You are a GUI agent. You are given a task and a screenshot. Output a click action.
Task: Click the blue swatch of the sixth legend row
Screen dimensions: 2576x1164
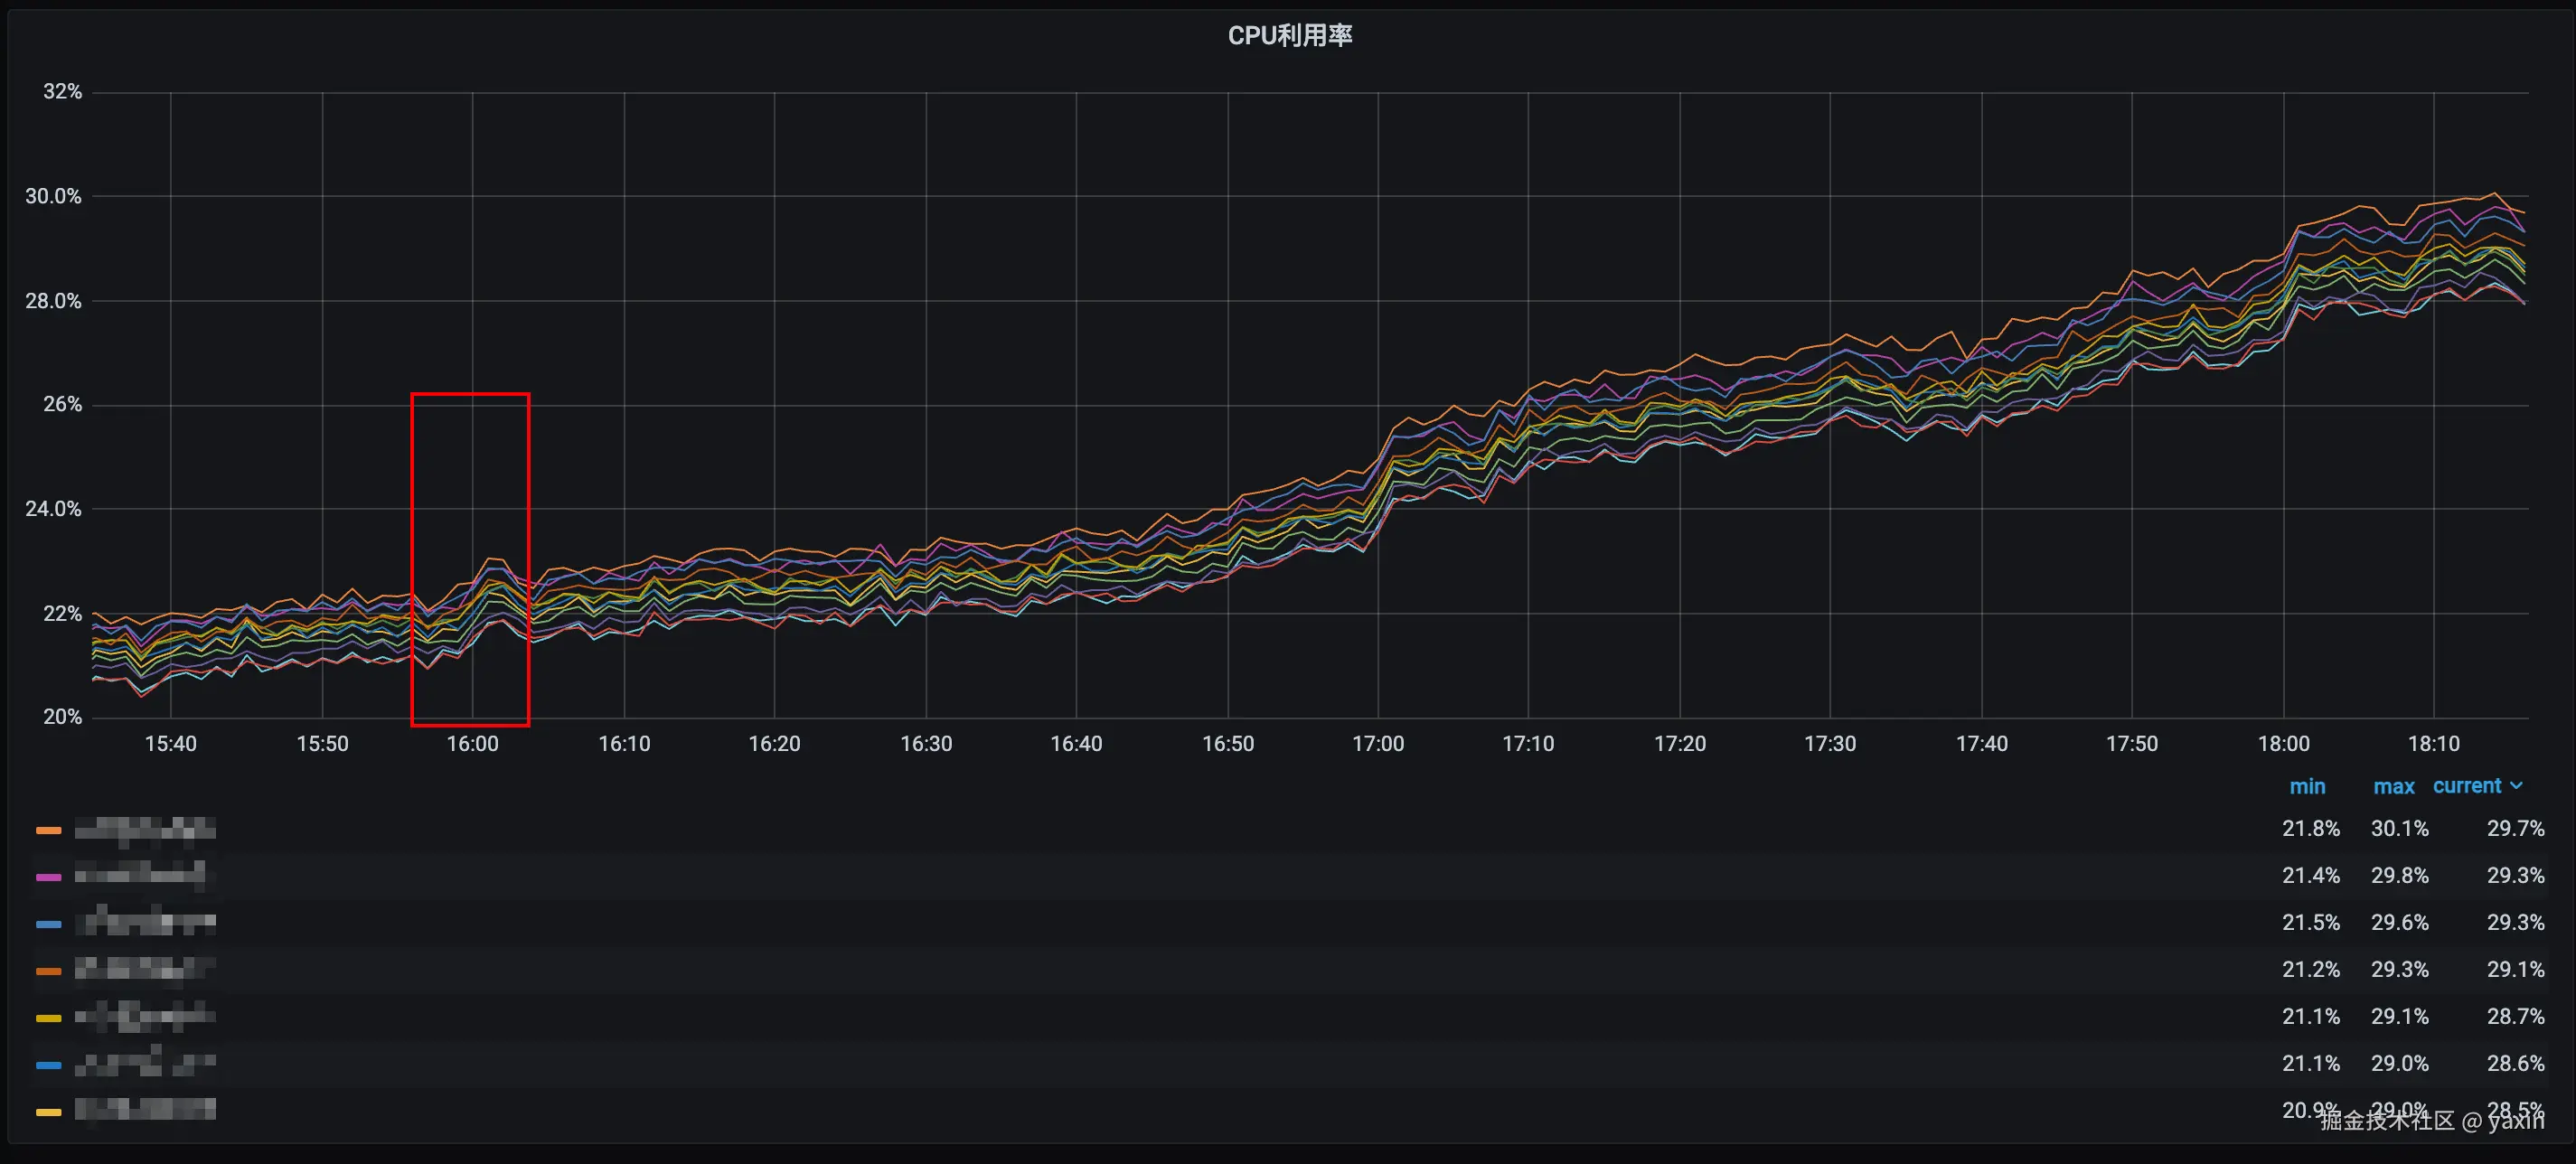48,1065
